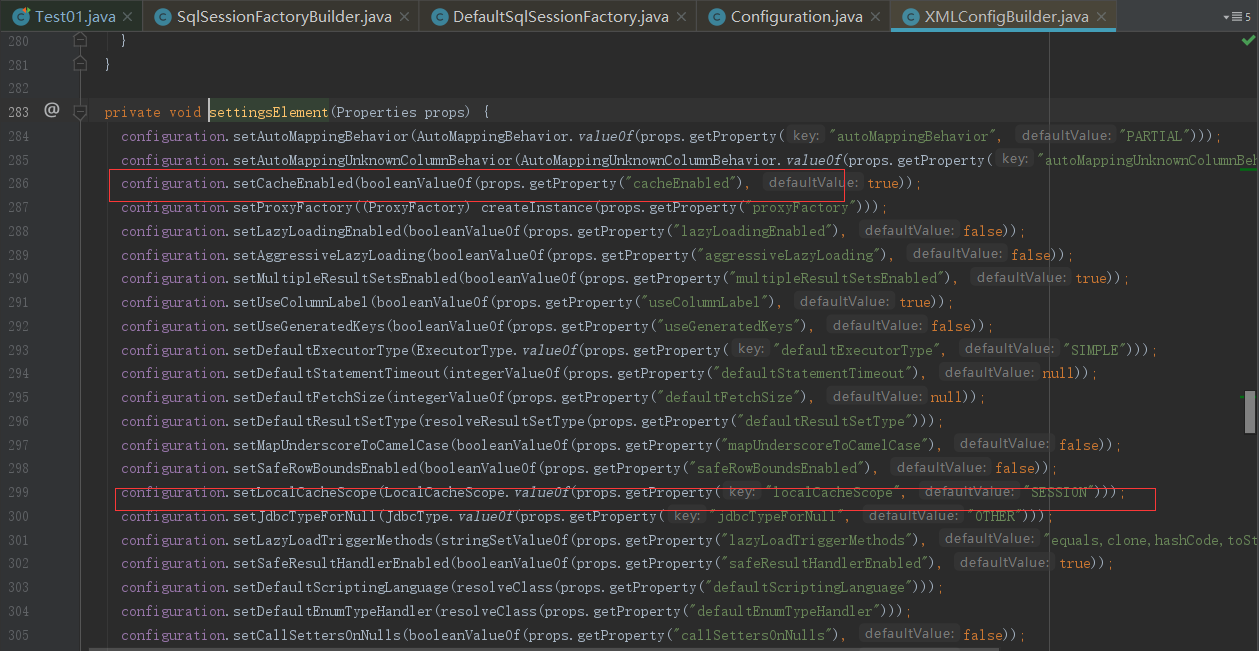Click setDefaultEnumTypeHandler method call

[333, 611]
